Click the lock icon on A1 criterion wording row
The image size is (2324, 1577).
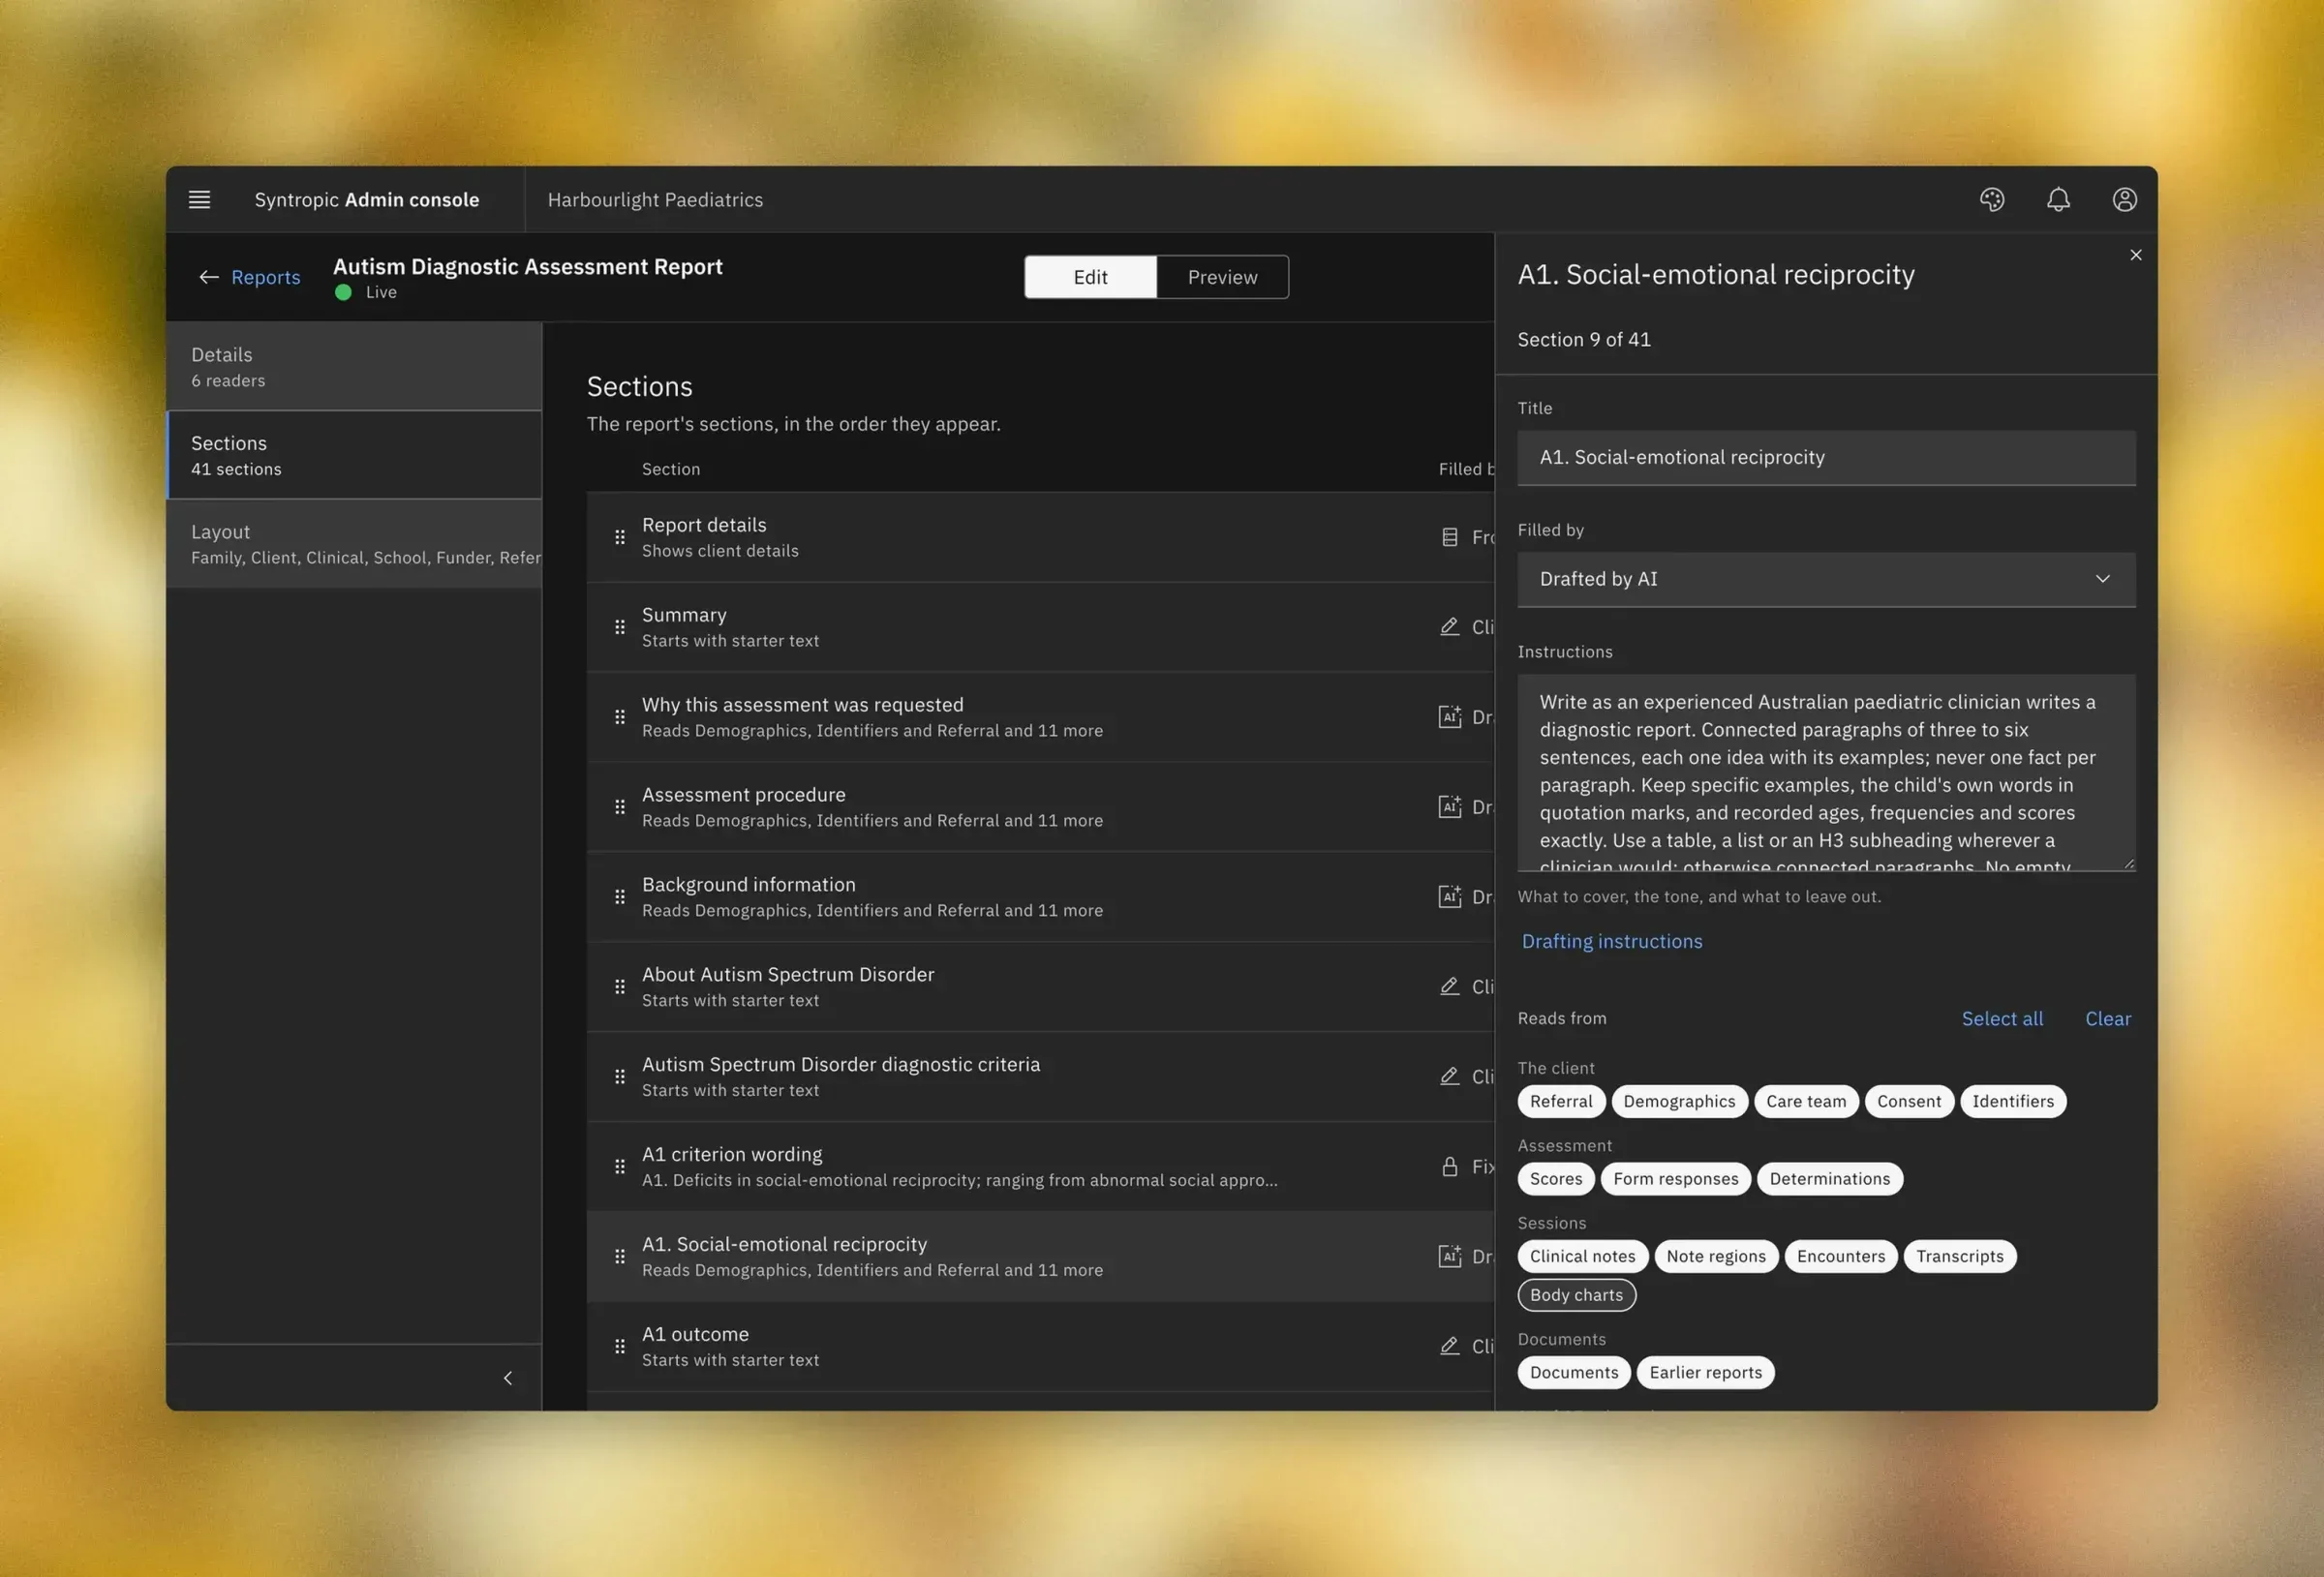[1449, 1166]
